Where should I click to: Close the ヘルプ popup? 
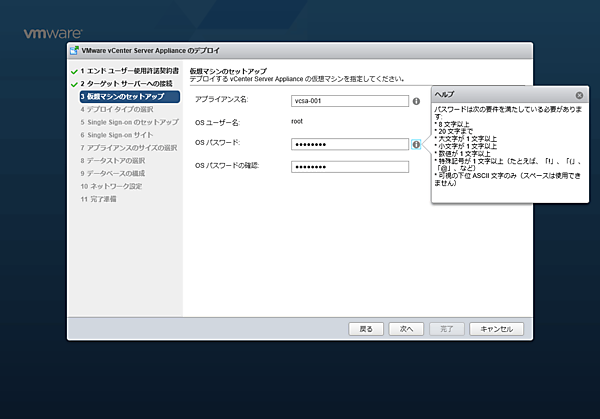tap(579, 95)
